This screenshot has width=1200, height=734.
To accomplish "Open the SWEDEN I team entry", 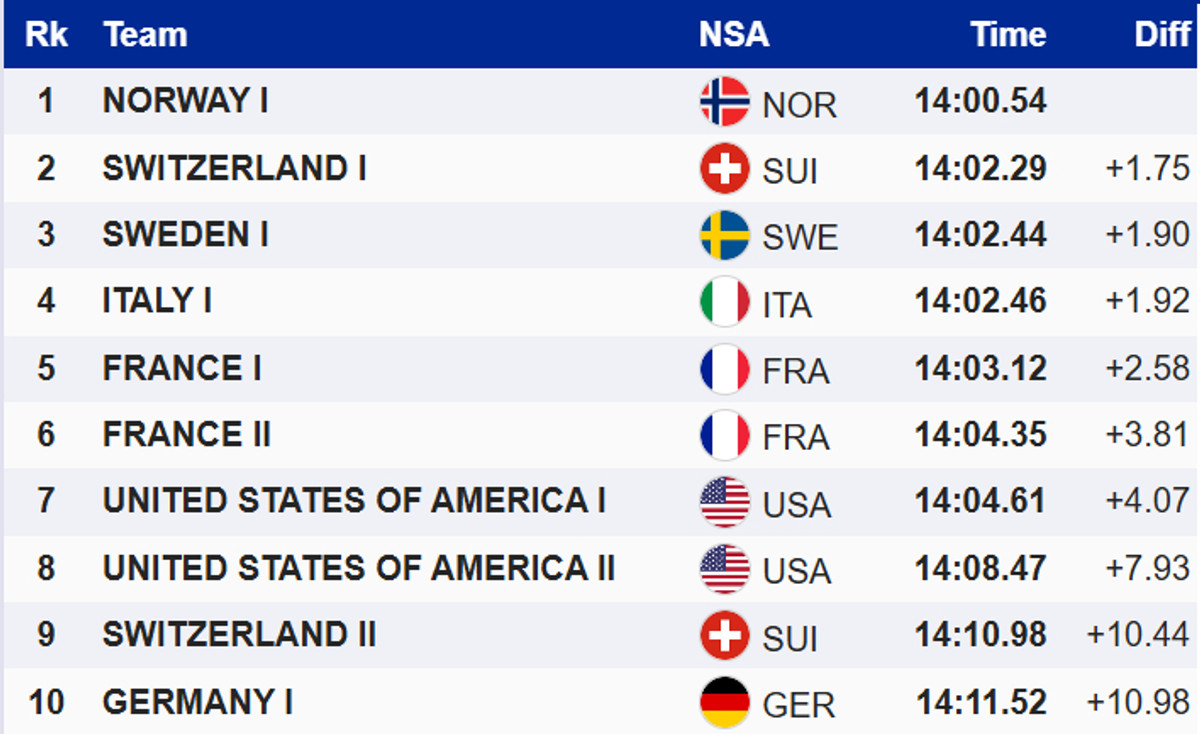I will pos(185,235).
